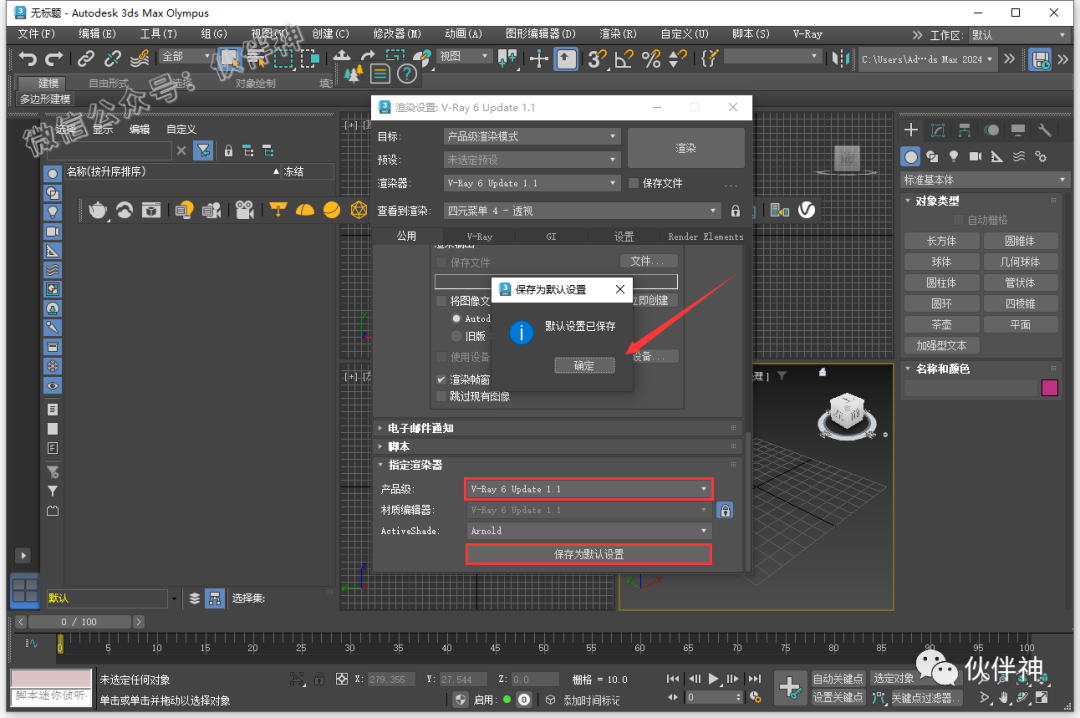Click the Redo arrow icon
The height and width of the screenshot is (718, 1080).
[x=54, y=58]
